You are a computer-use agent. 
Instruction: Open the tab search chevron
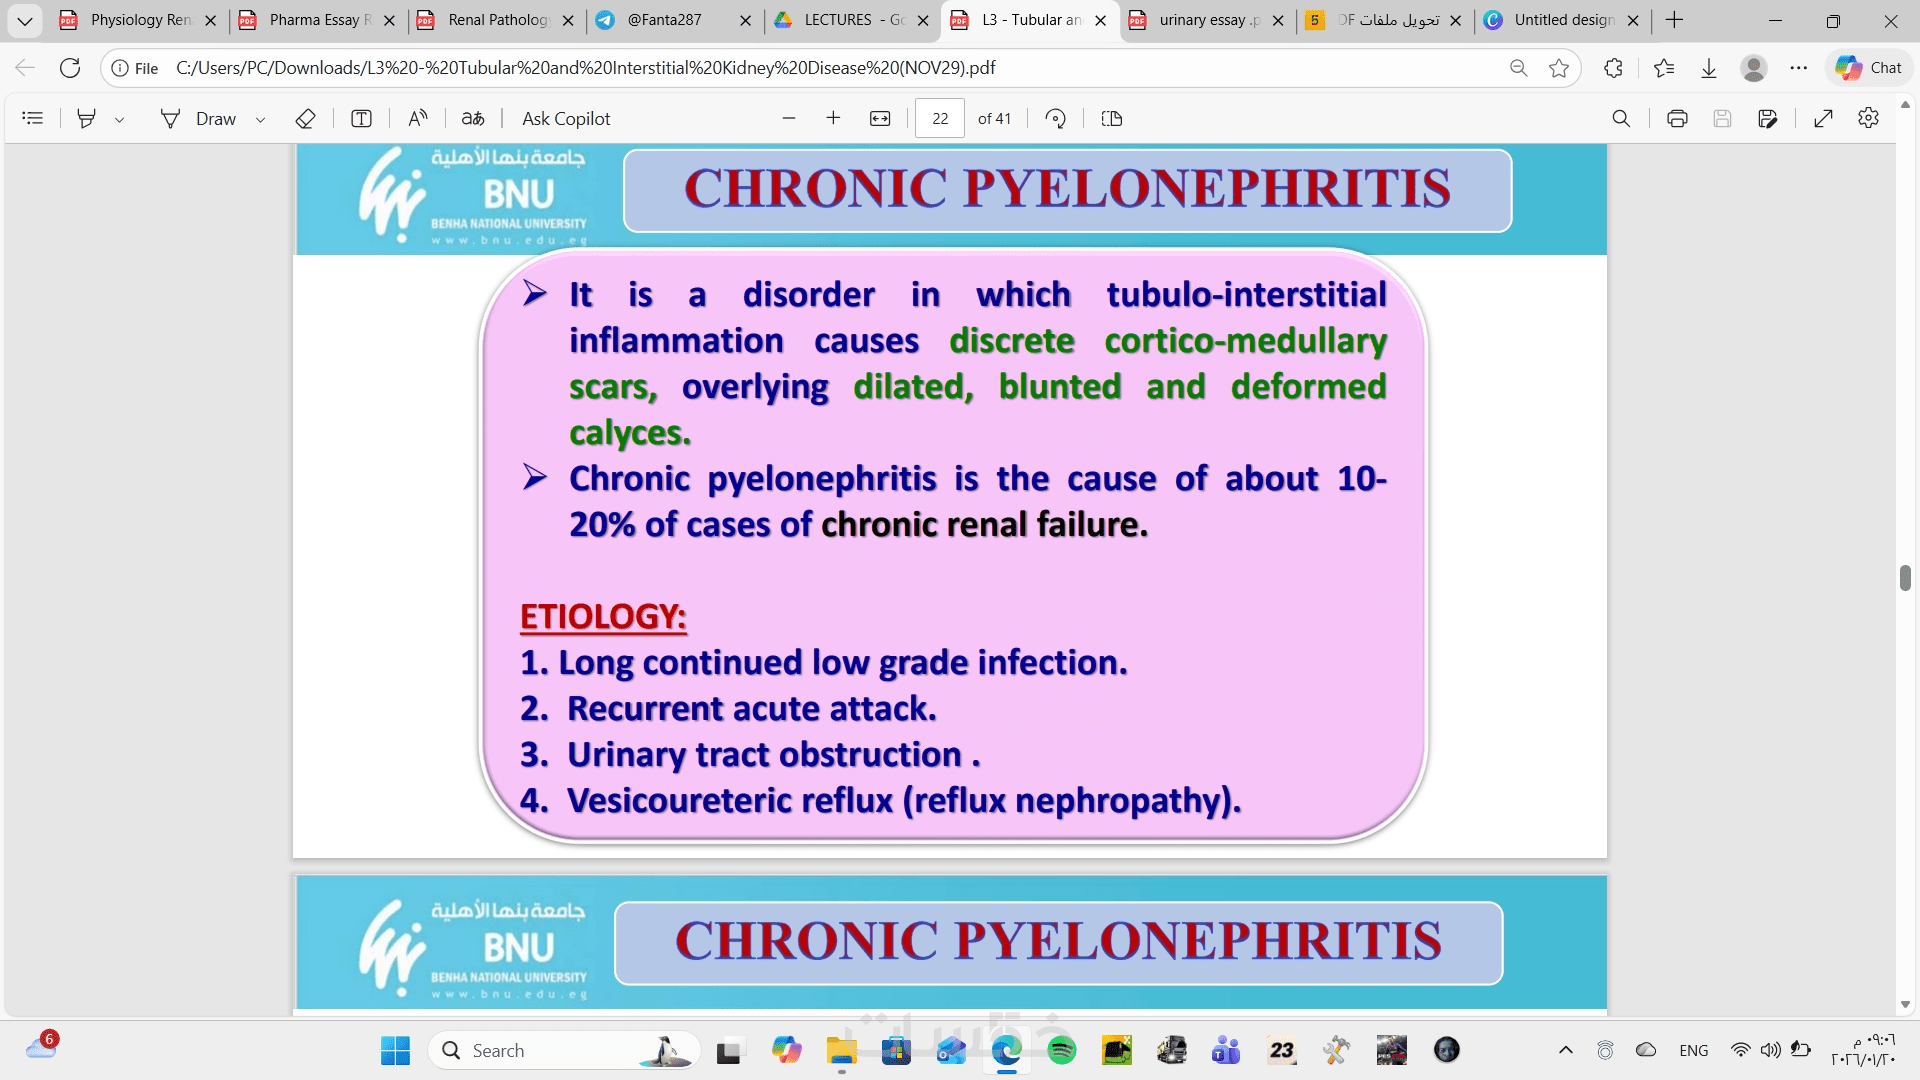point(24,20)
